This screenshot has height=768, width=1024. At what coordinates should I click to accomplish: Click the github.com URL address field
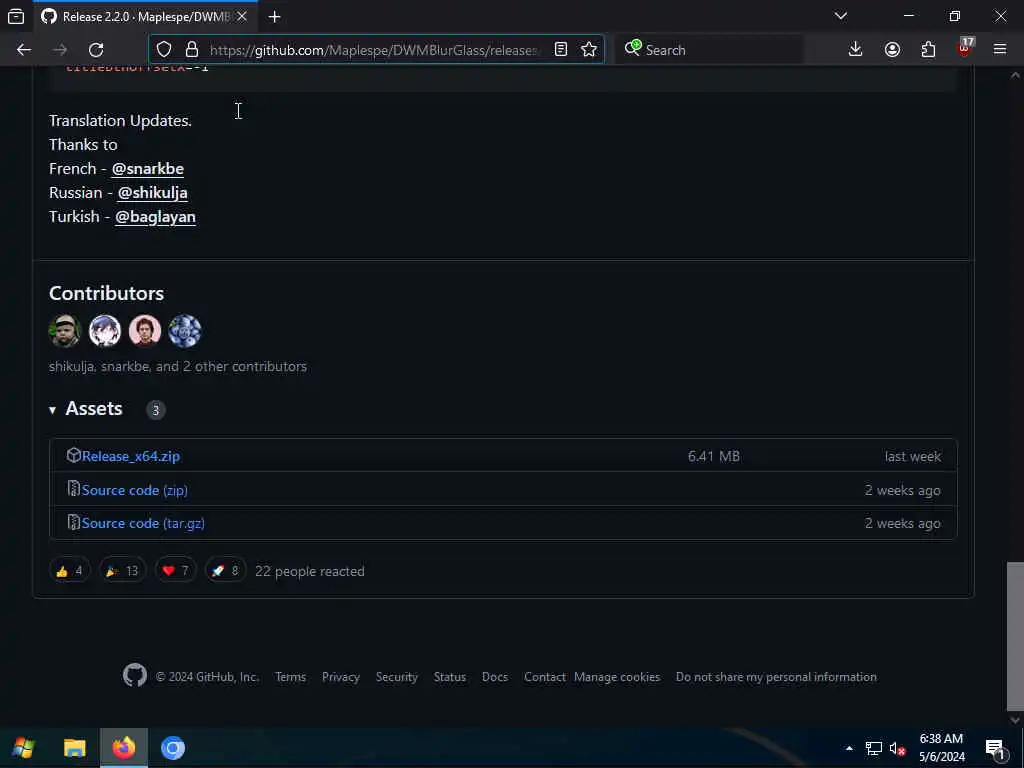(374, 50)
